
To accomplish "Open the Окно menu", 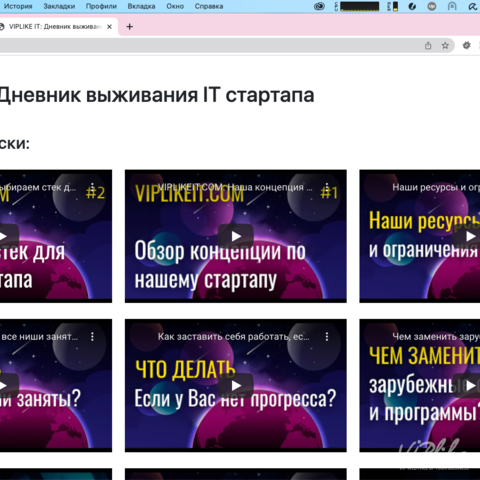I will pos(175,6).
